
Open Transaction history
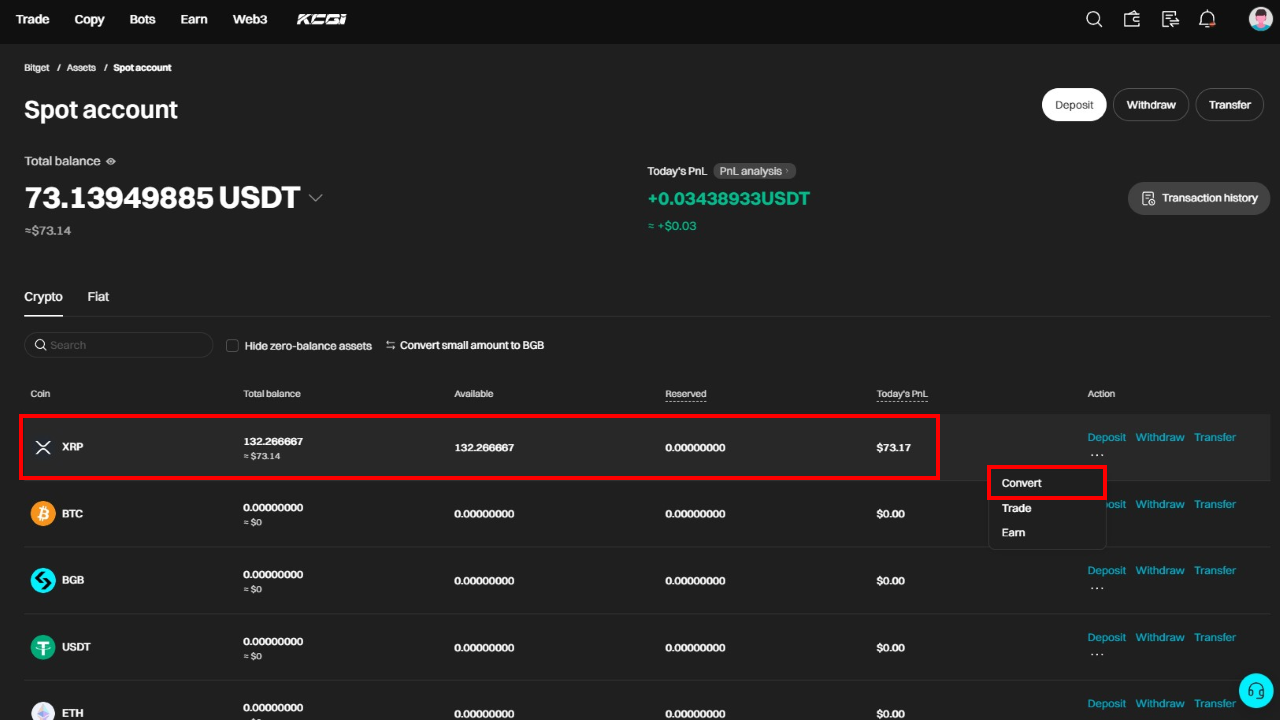(1199, 198)
